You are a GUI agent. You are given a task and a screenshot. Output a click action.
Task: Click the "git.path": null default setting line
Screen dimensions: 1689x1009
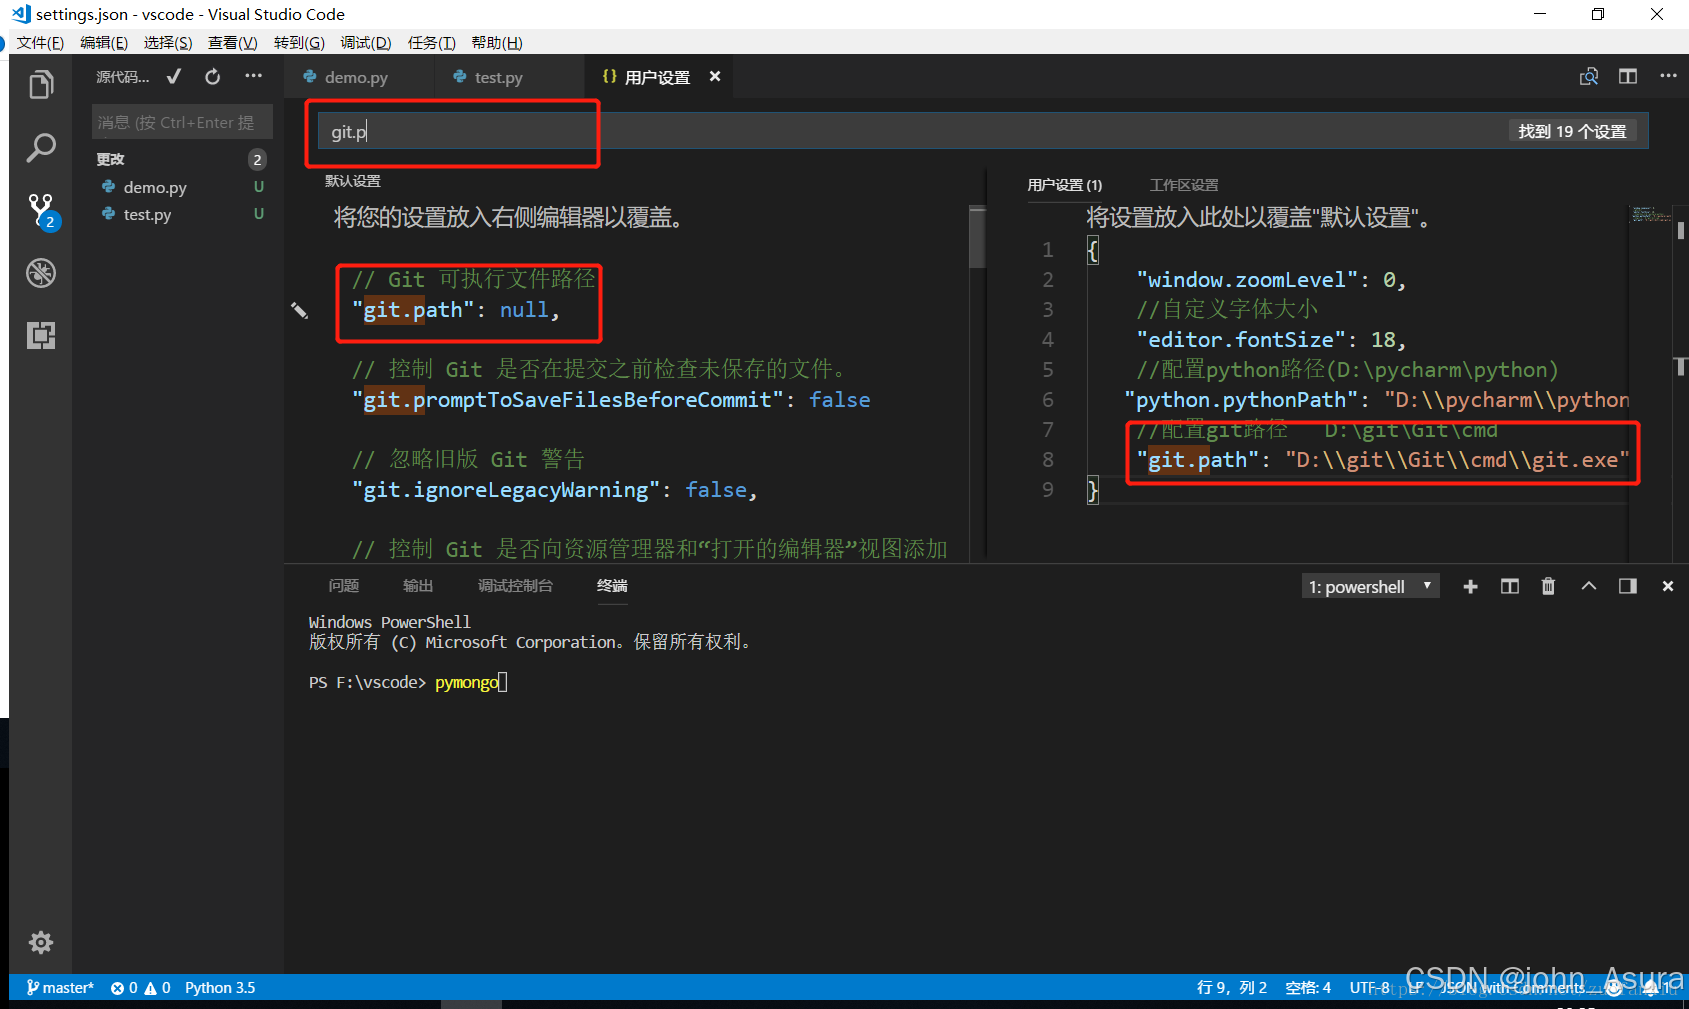(x=456, y=310)
